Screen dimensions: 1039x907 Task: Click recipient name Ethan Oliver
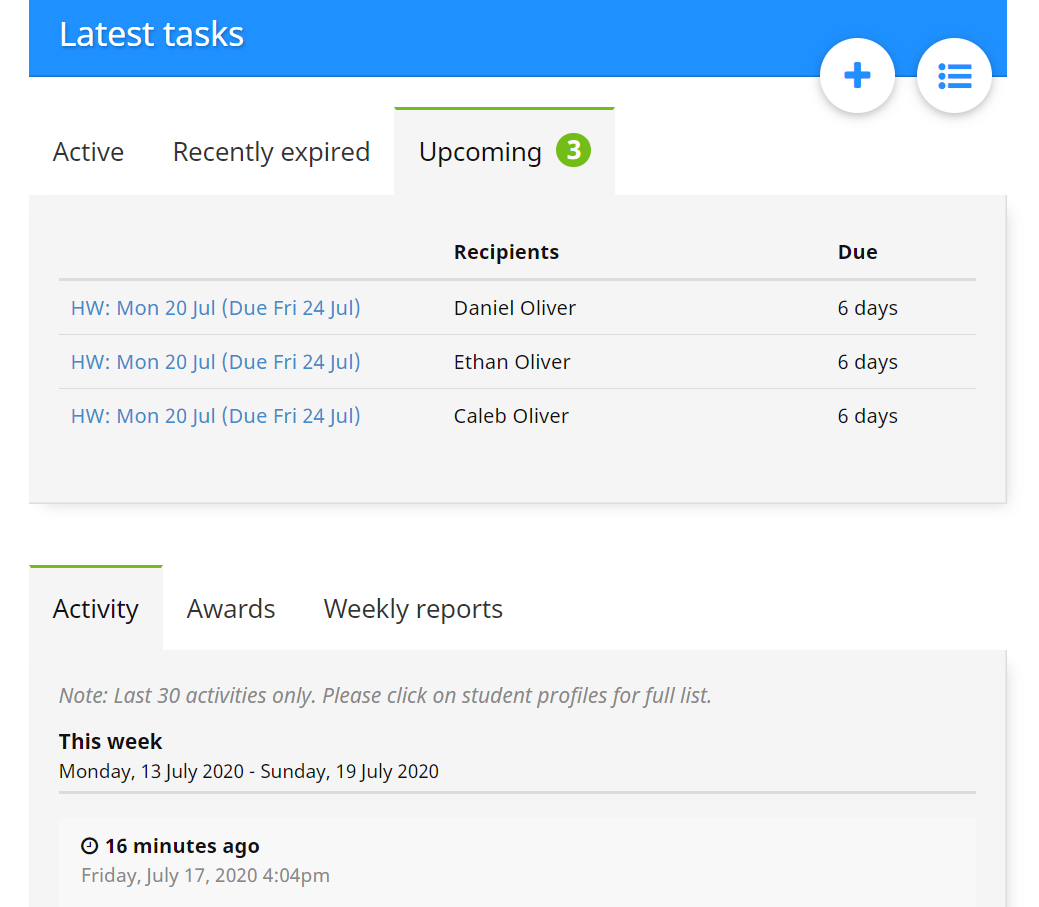coord(512,362)
